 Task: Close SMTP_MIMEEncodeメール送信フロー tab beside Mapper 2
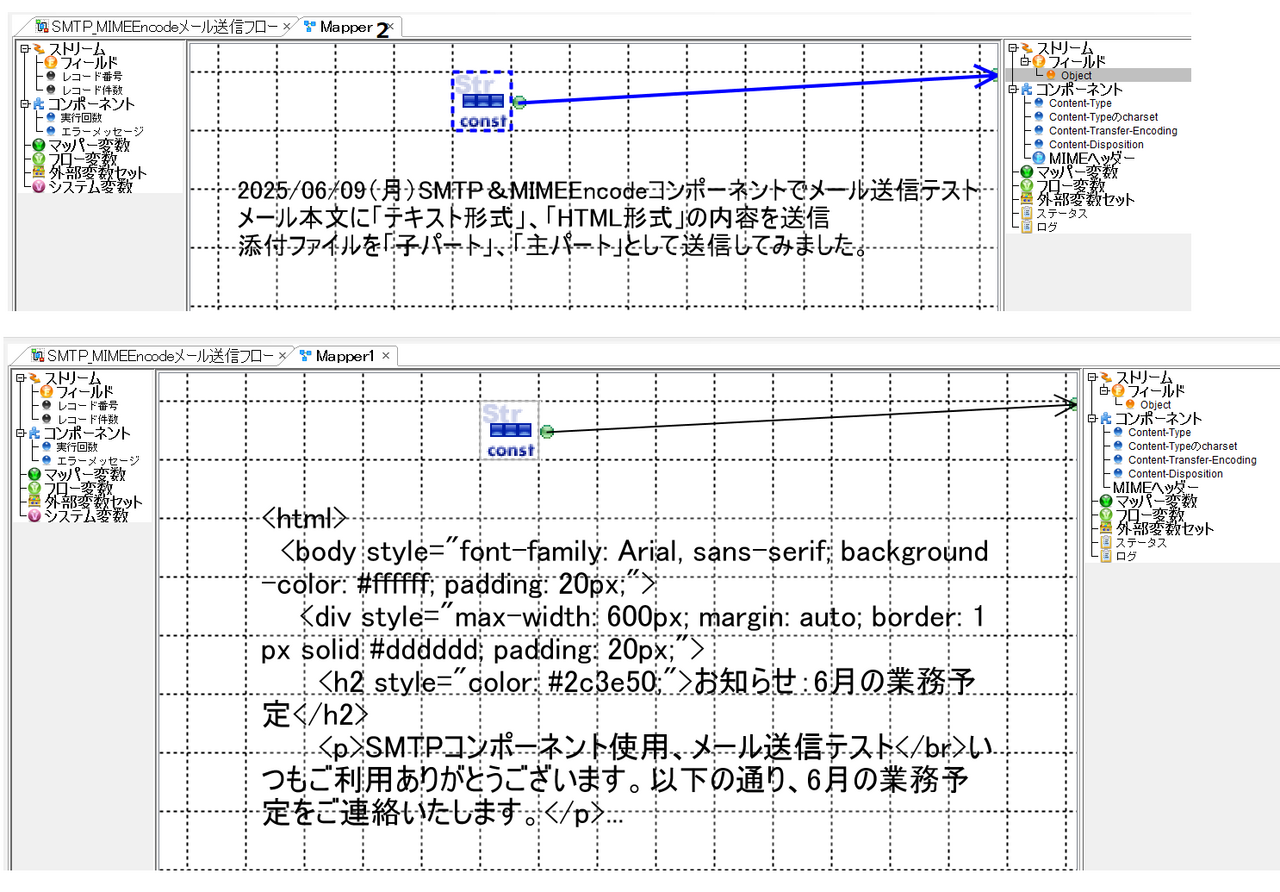[x=287, y=27]
